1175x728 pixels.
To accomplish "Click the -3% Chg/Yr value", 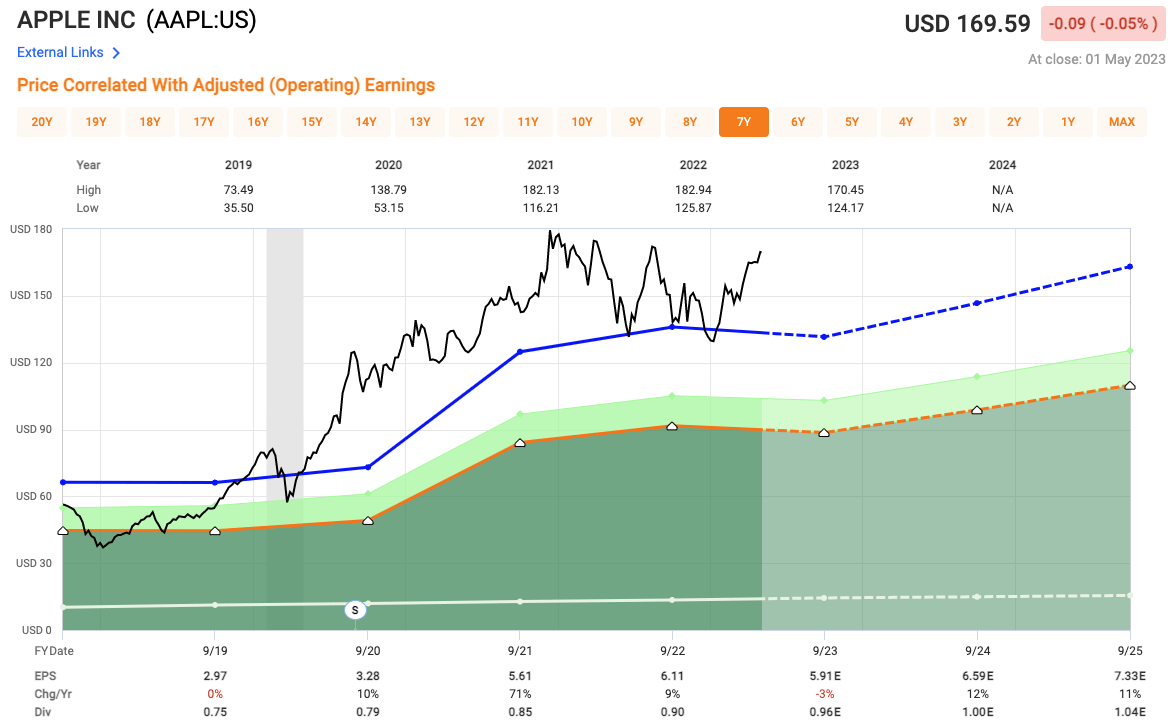I will (825, 694).
